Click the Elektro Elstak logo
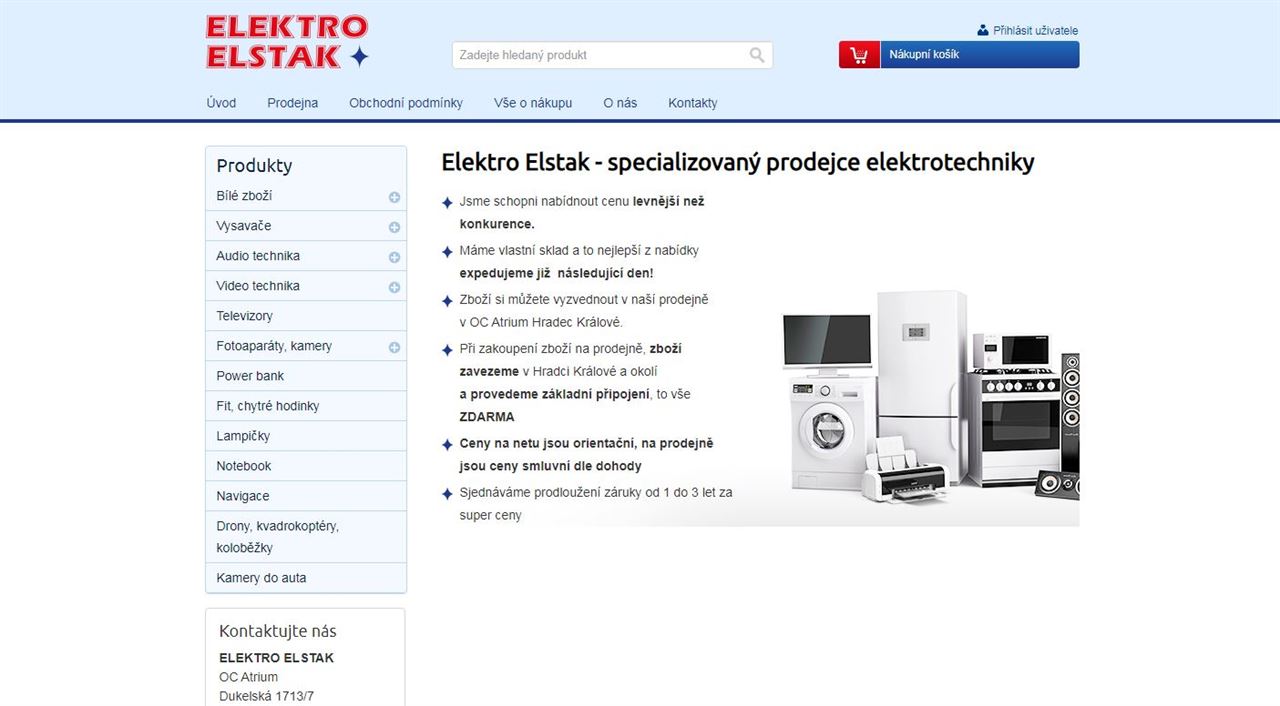Viewport: 1280px width, 706px height. [x=288, y=42]
